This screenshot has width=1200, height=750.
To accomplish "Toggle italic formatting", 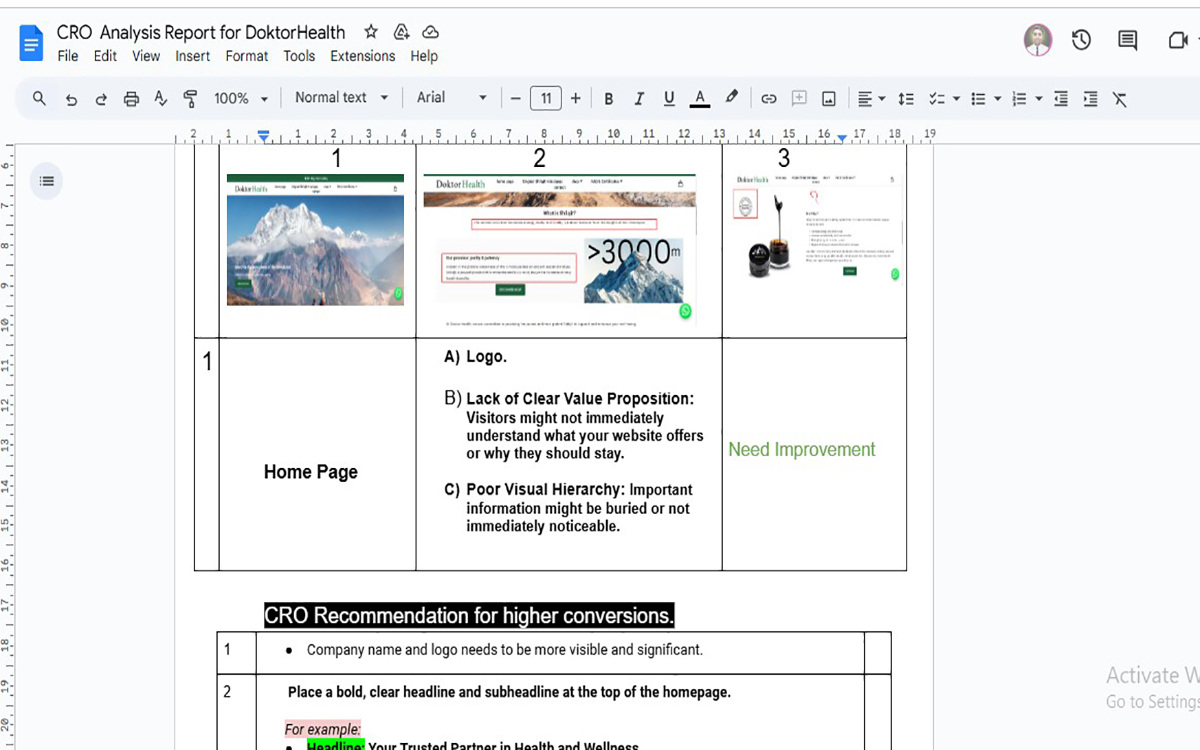I will [x=638, y=98].
